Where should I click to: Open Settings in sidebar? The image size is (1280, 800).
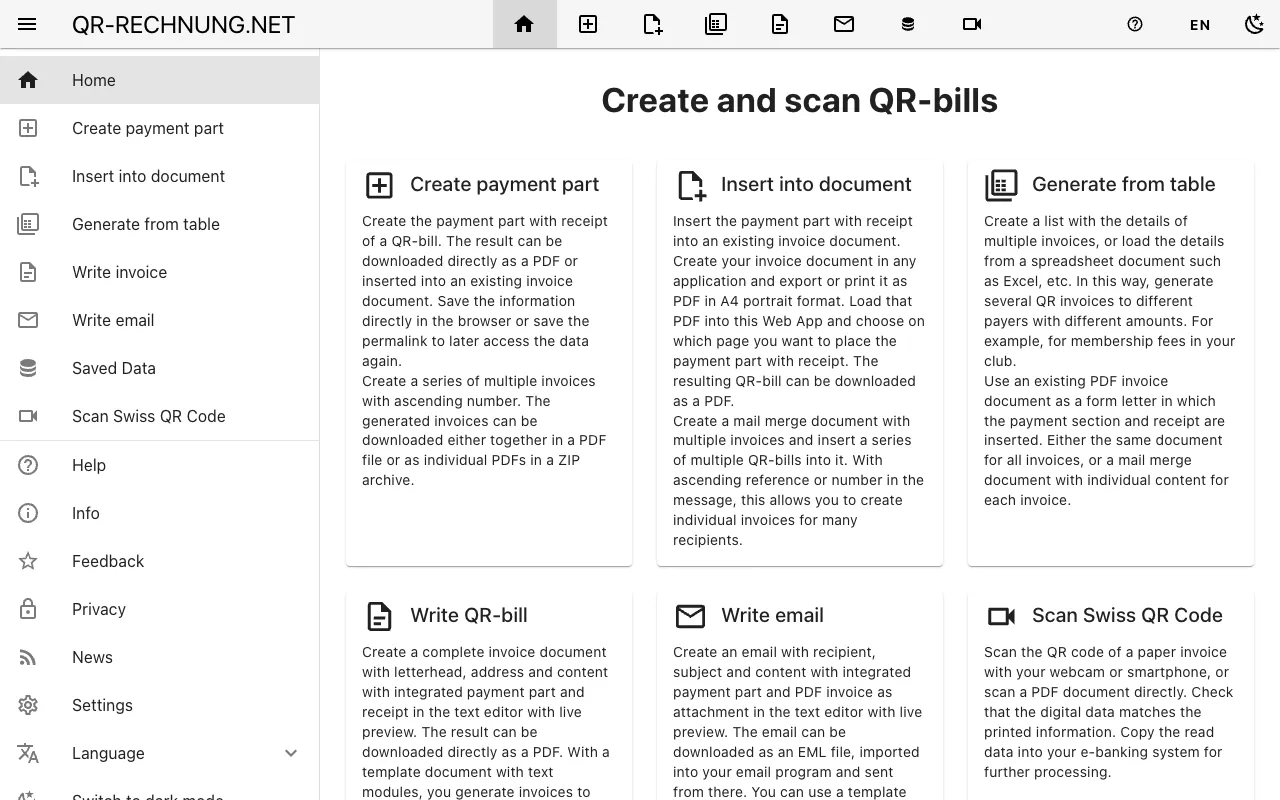coord(160,705)
